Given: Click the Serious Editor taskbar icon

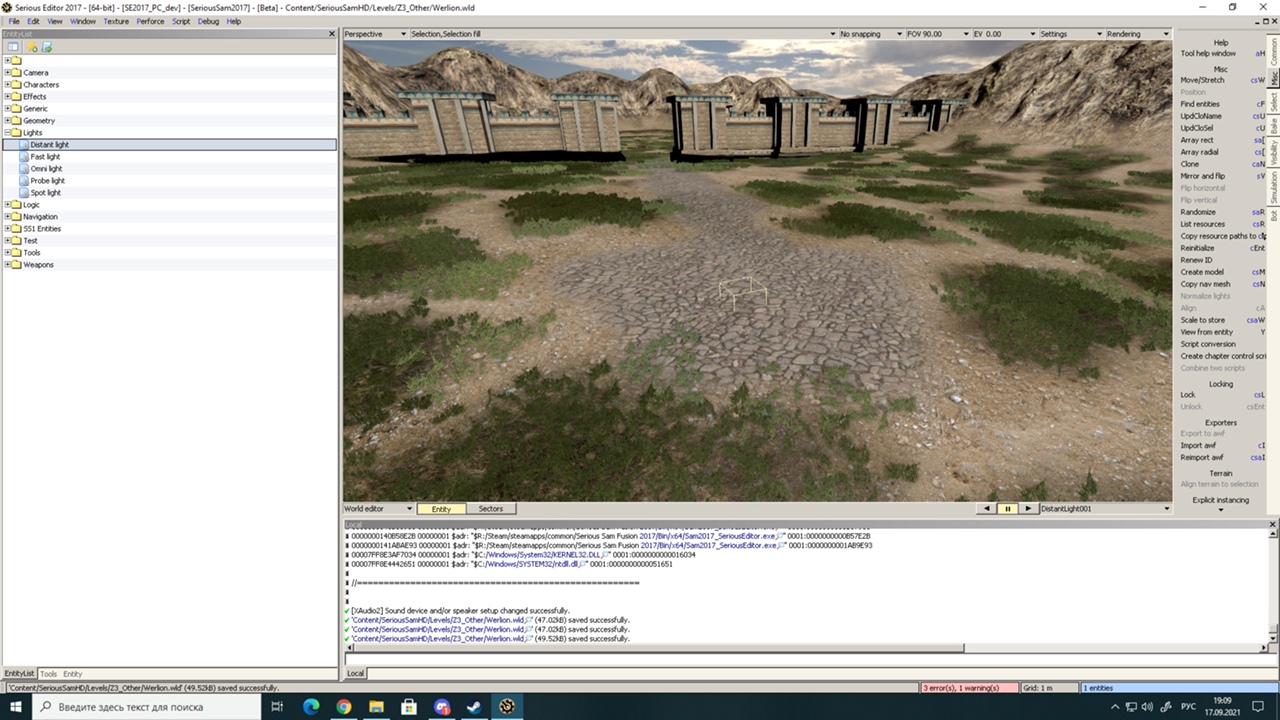Looking at the screenshot, I should (508, 707).
